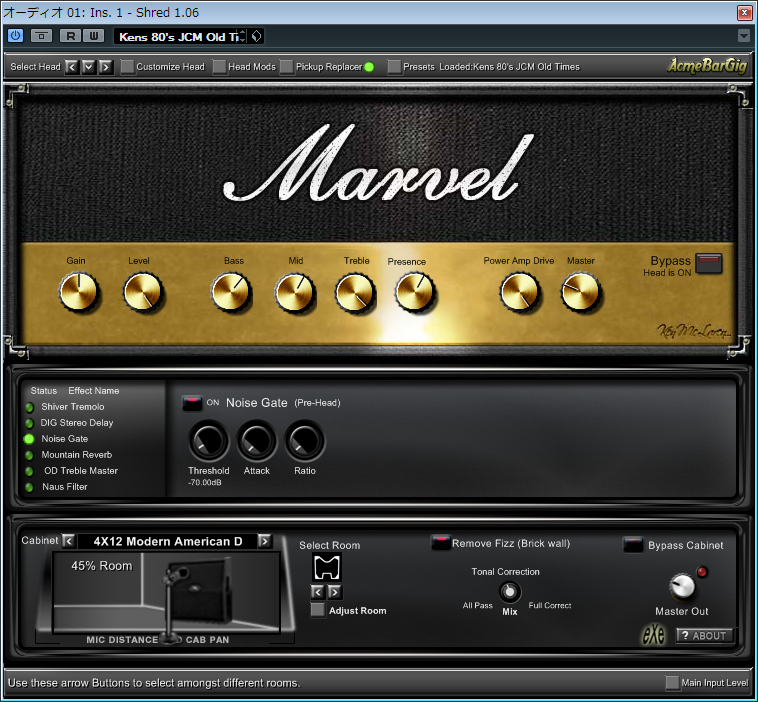Select Naus Filter effect name
Image resolution: width=758 pixels, height=702 pixels.
click(64, 486)
